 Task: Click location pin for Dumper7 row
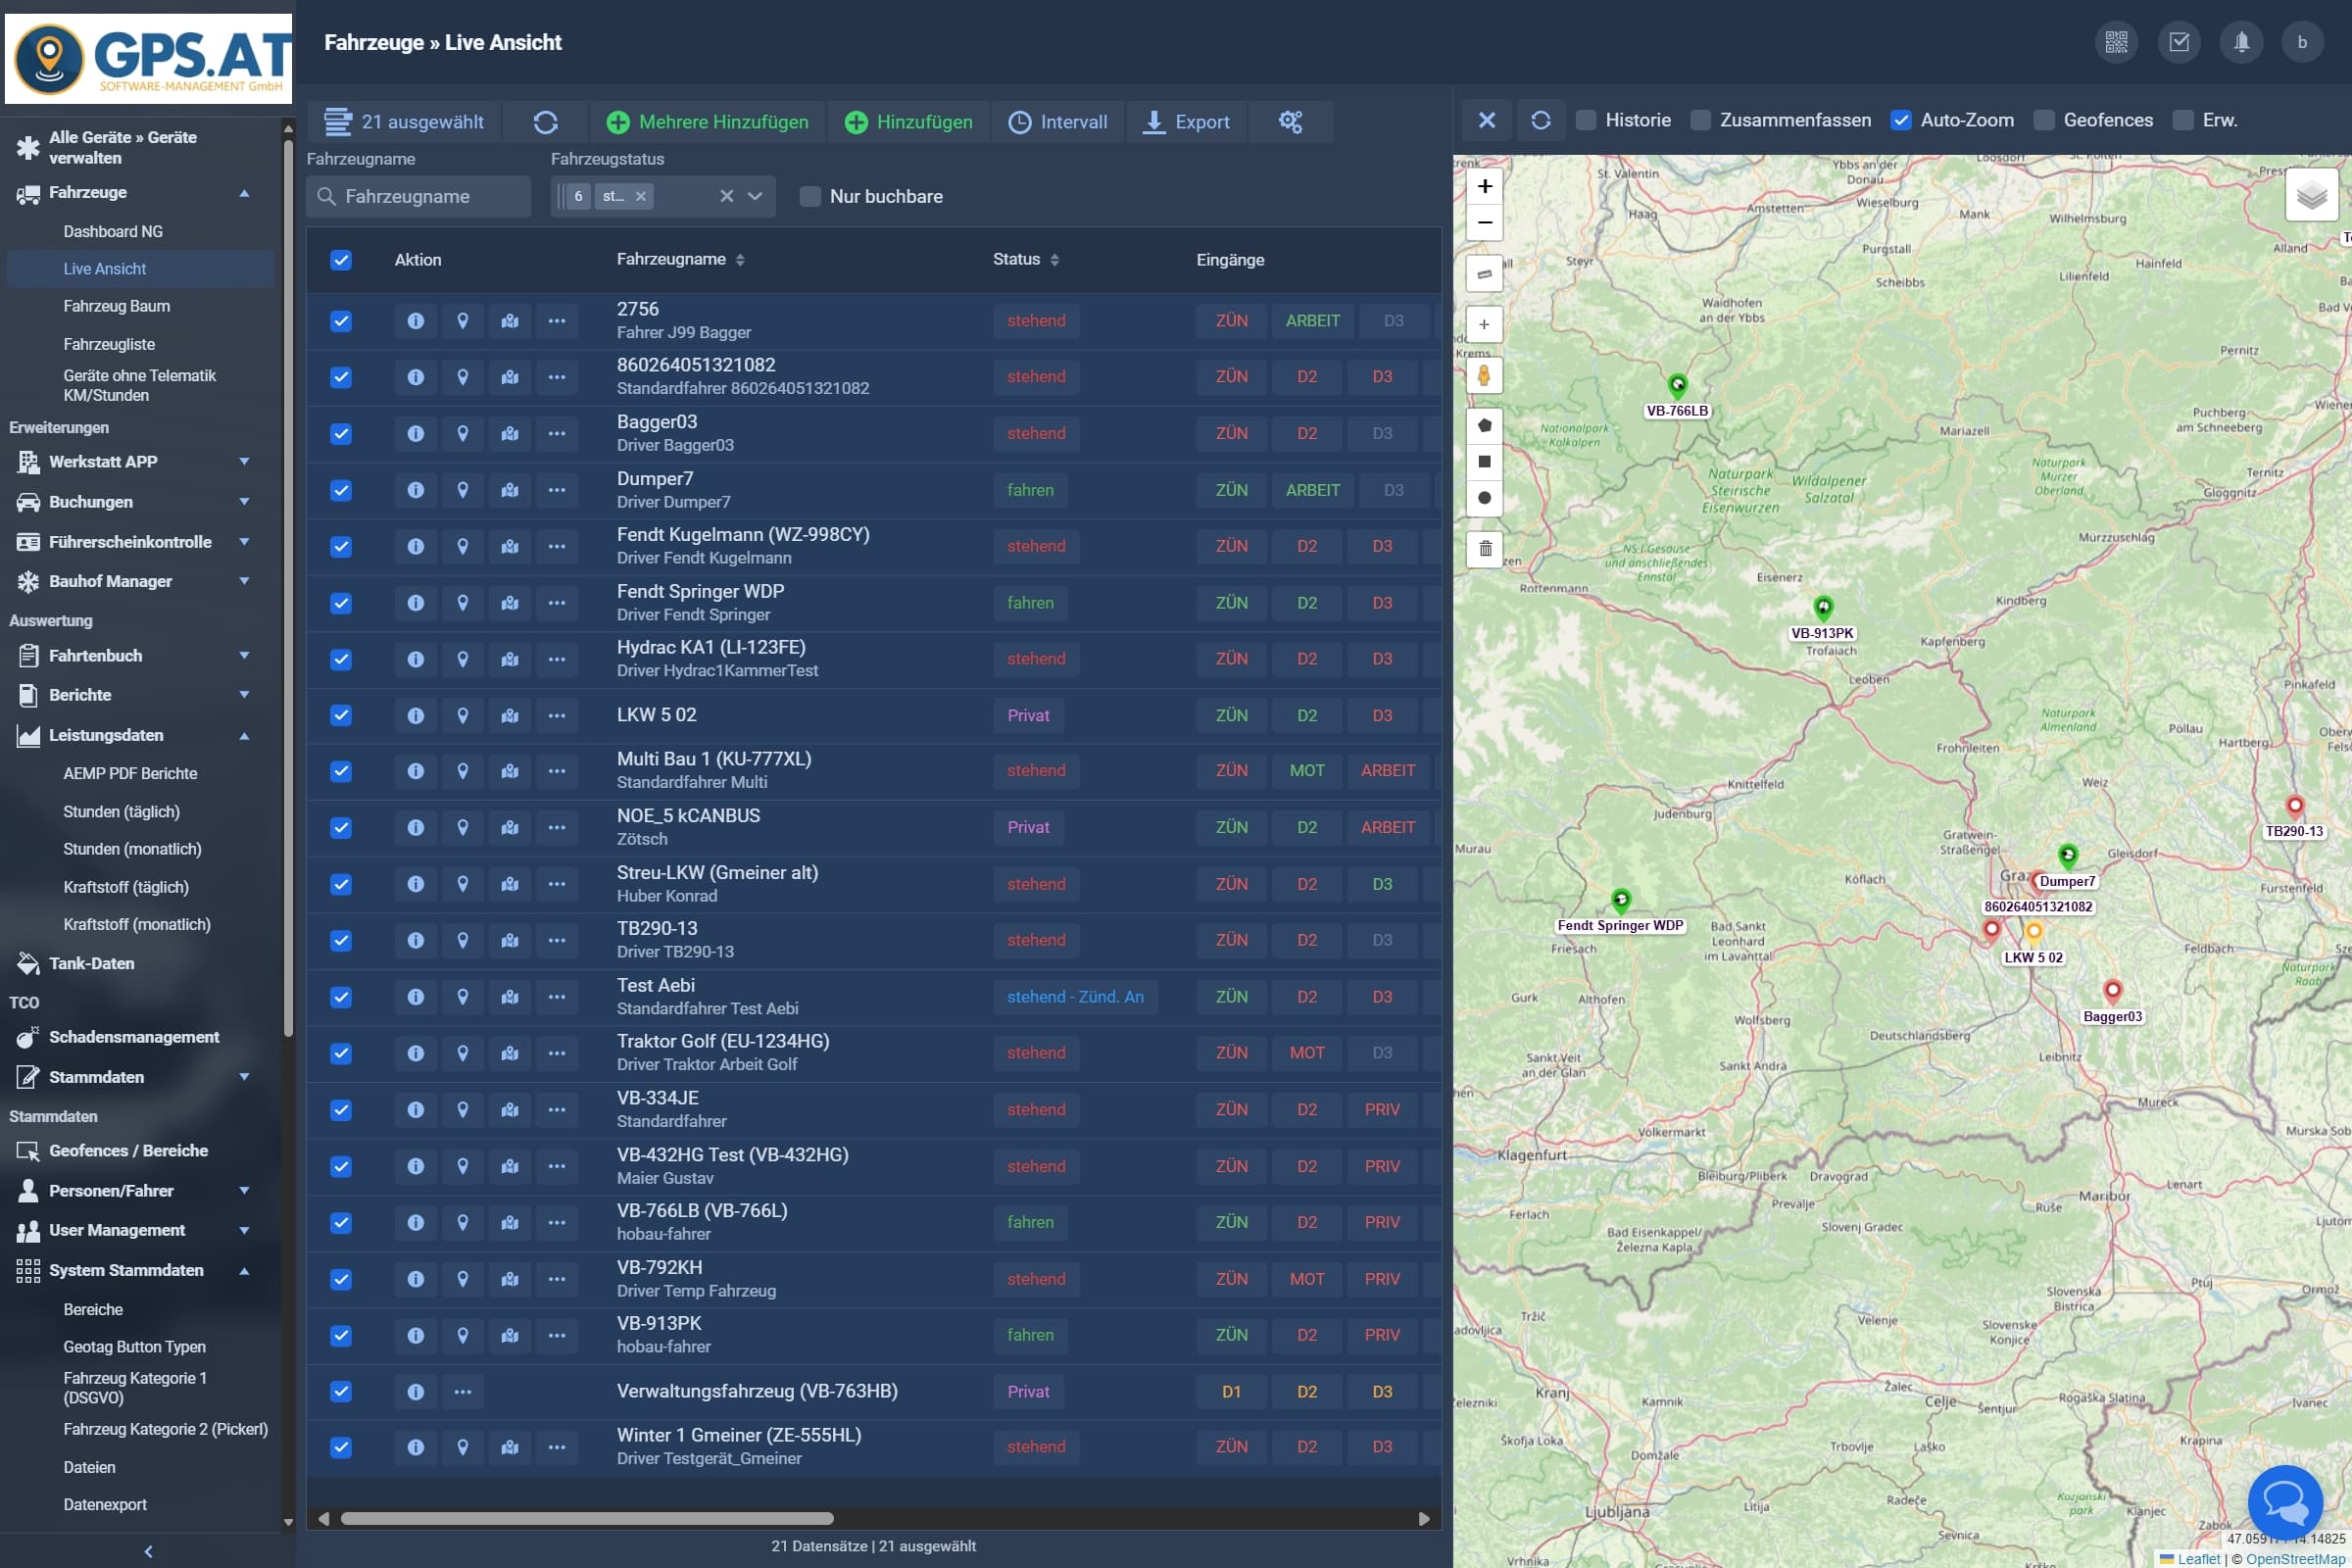pyautogui.click(x=462, y=490)
